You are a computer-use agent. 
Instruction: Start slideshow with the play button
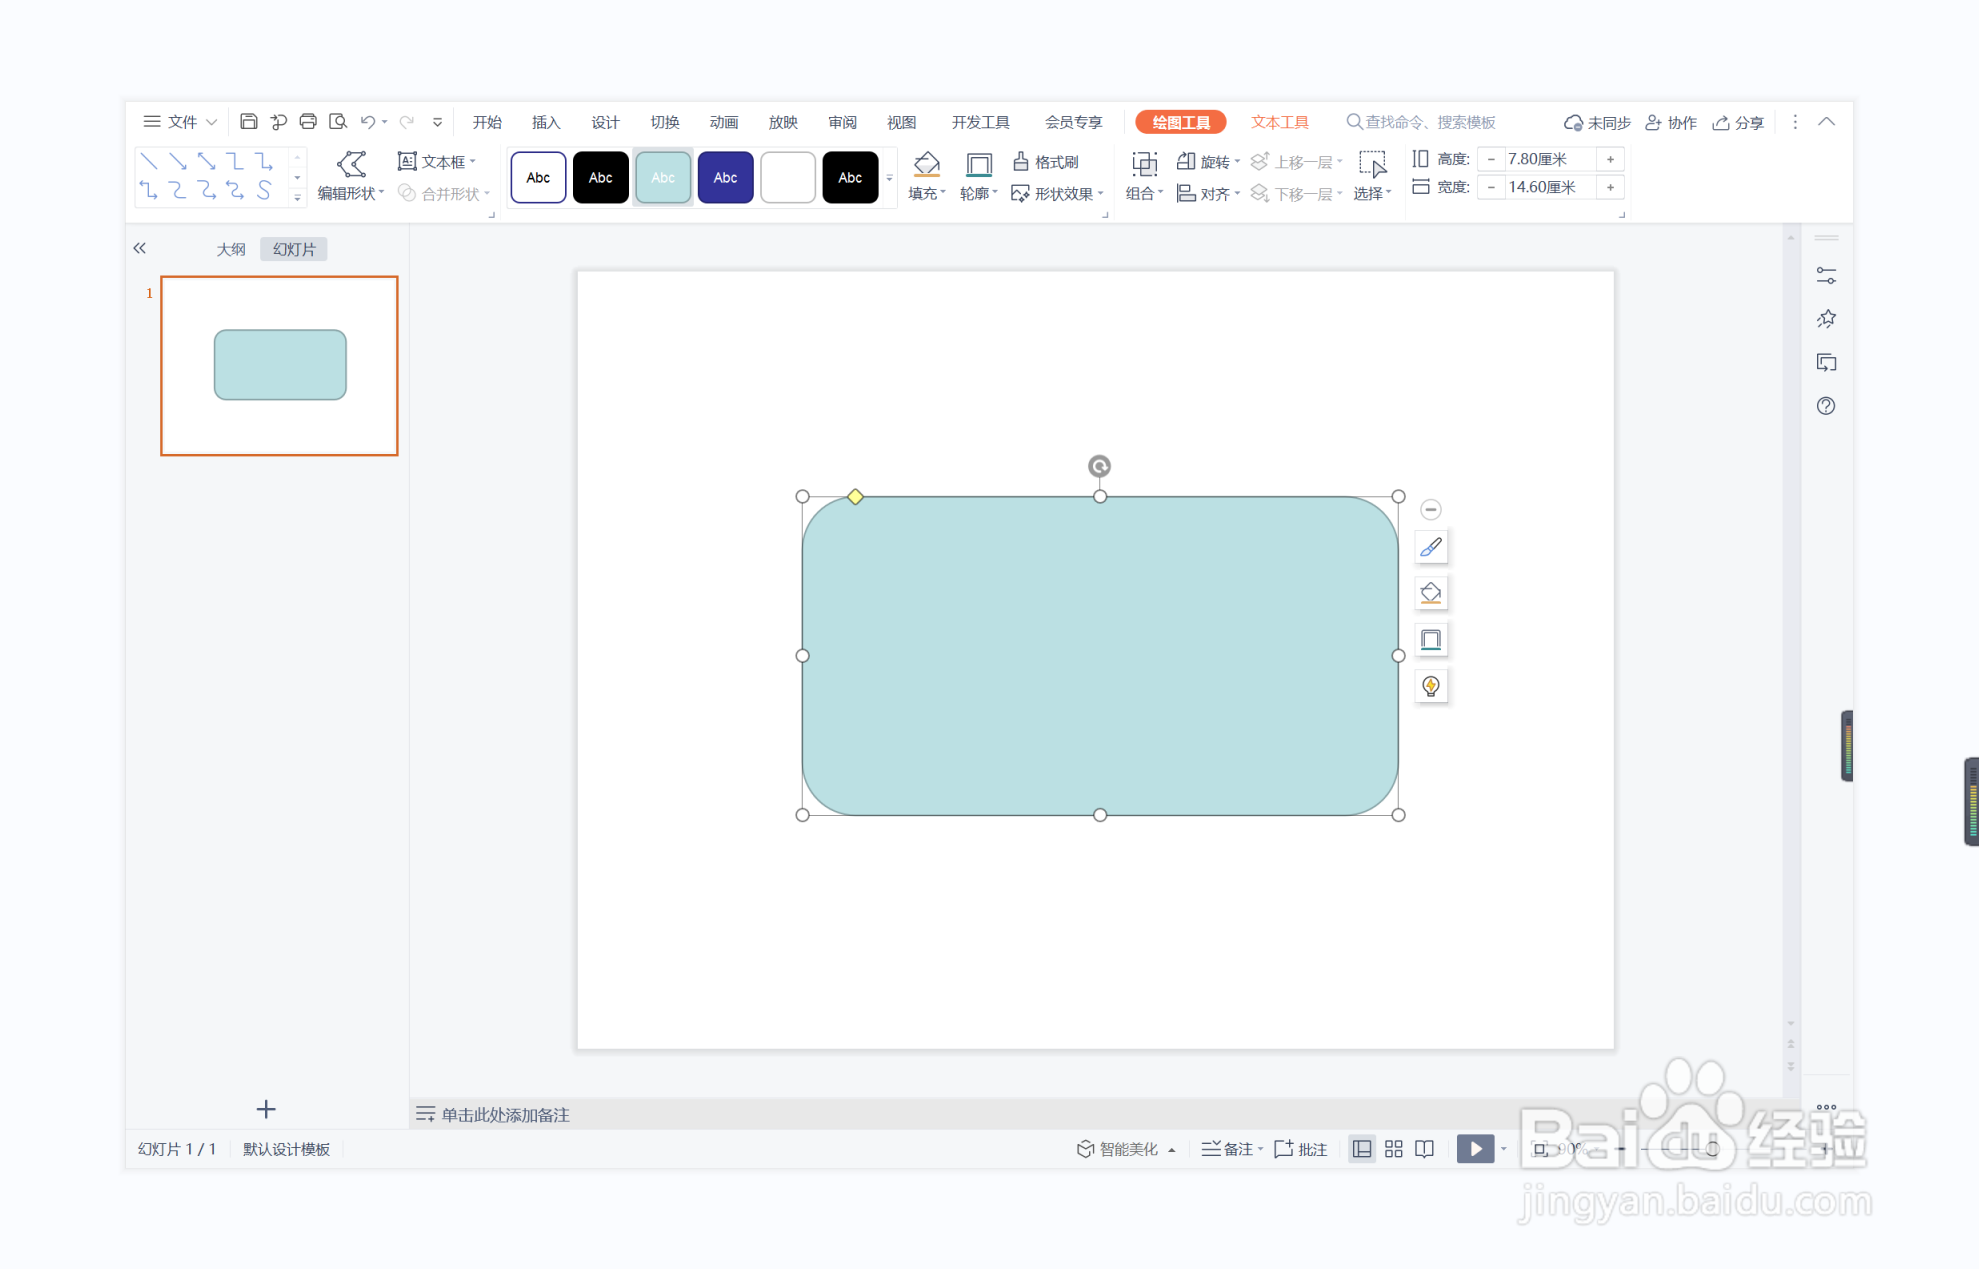[1475, 1149]
